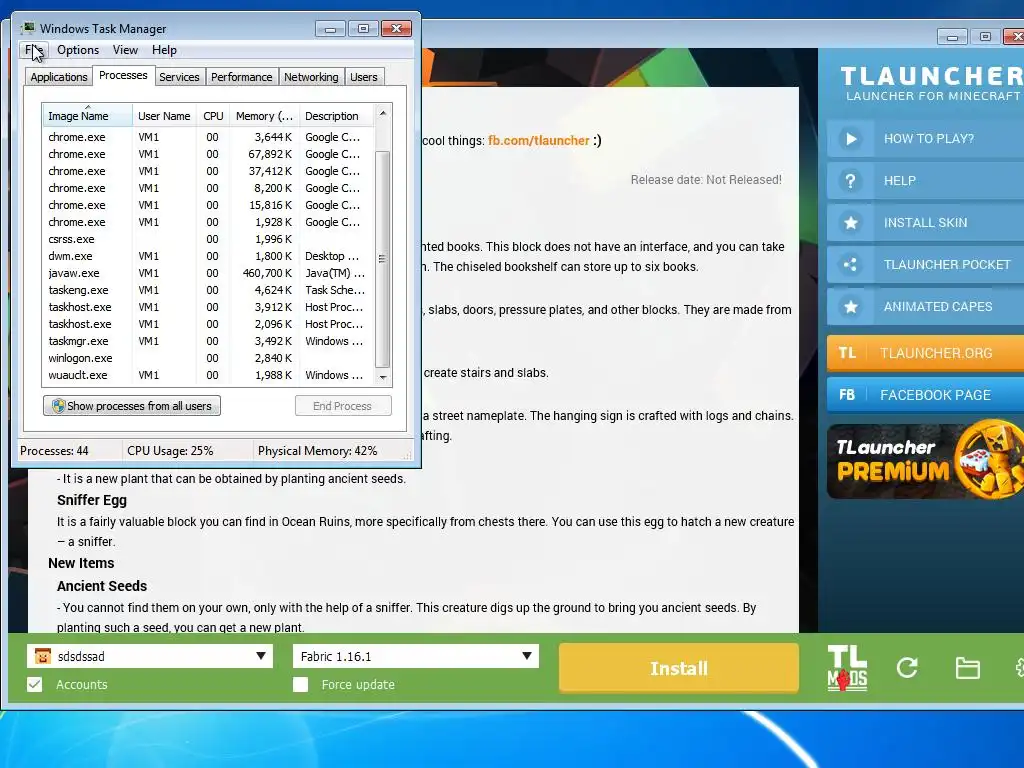
Task: Click Show processes from all users button
Action: coord(132,406)
